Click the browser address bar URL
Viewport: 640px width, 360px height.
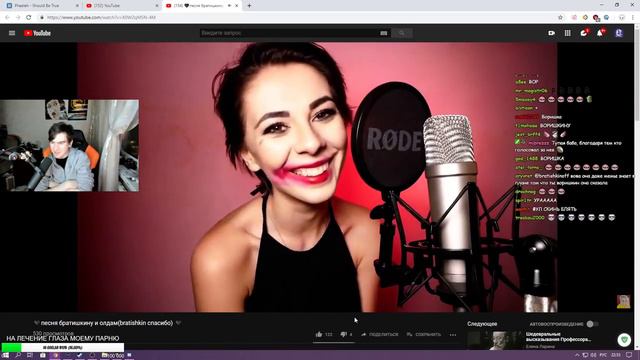[101, 18]
